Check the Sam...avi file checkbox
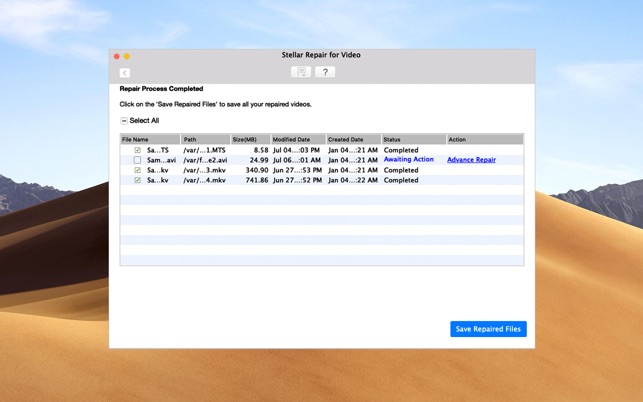This screenshot has height=402, width=643. (x=137, y=160)
